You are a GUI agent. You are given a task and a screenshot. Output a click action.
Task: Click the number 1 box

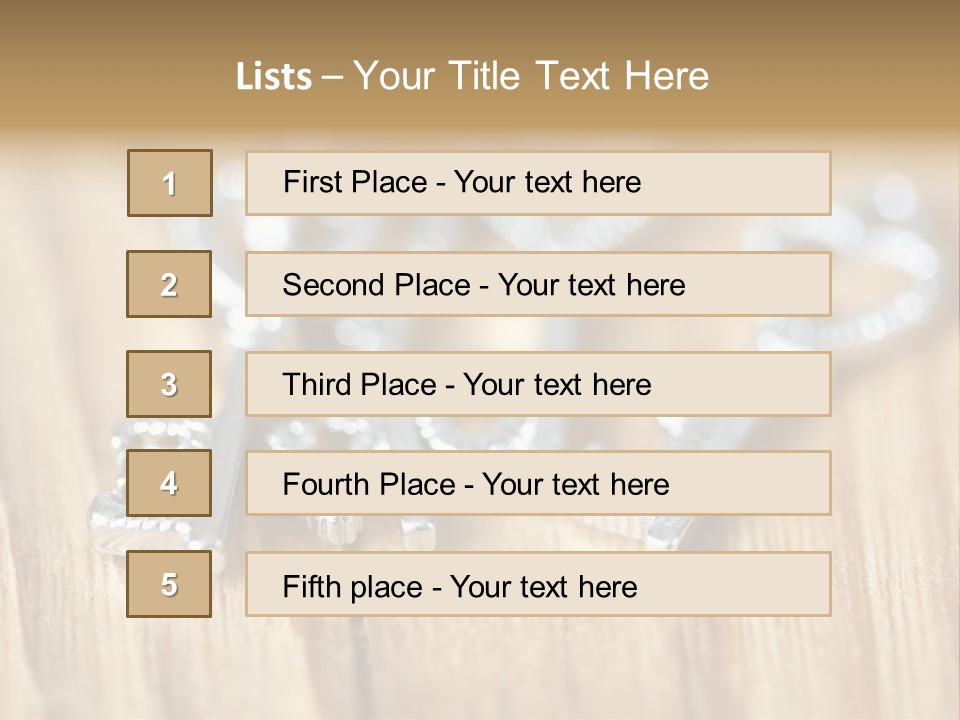pos(170,183)
